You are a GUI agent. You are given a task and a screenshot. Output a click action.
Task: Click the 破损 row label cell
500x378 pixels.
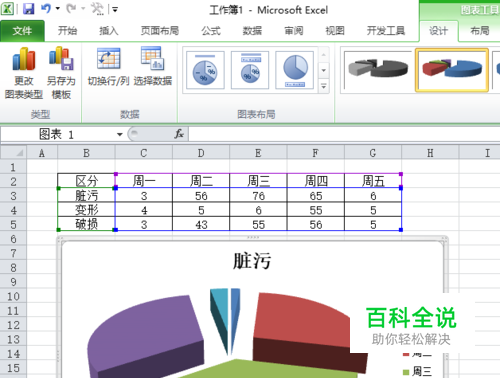(86, 224)
